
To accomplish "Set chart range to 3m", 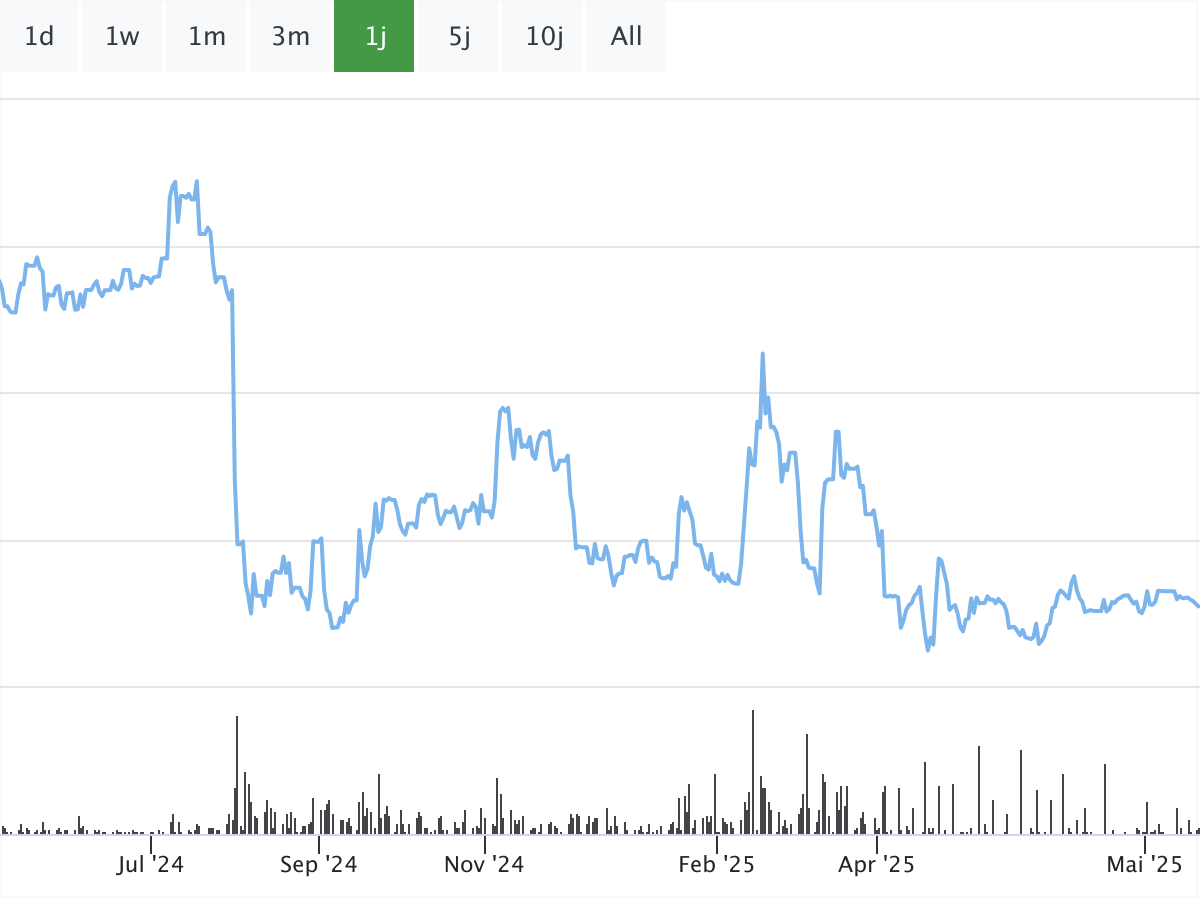I will [291, 37].
